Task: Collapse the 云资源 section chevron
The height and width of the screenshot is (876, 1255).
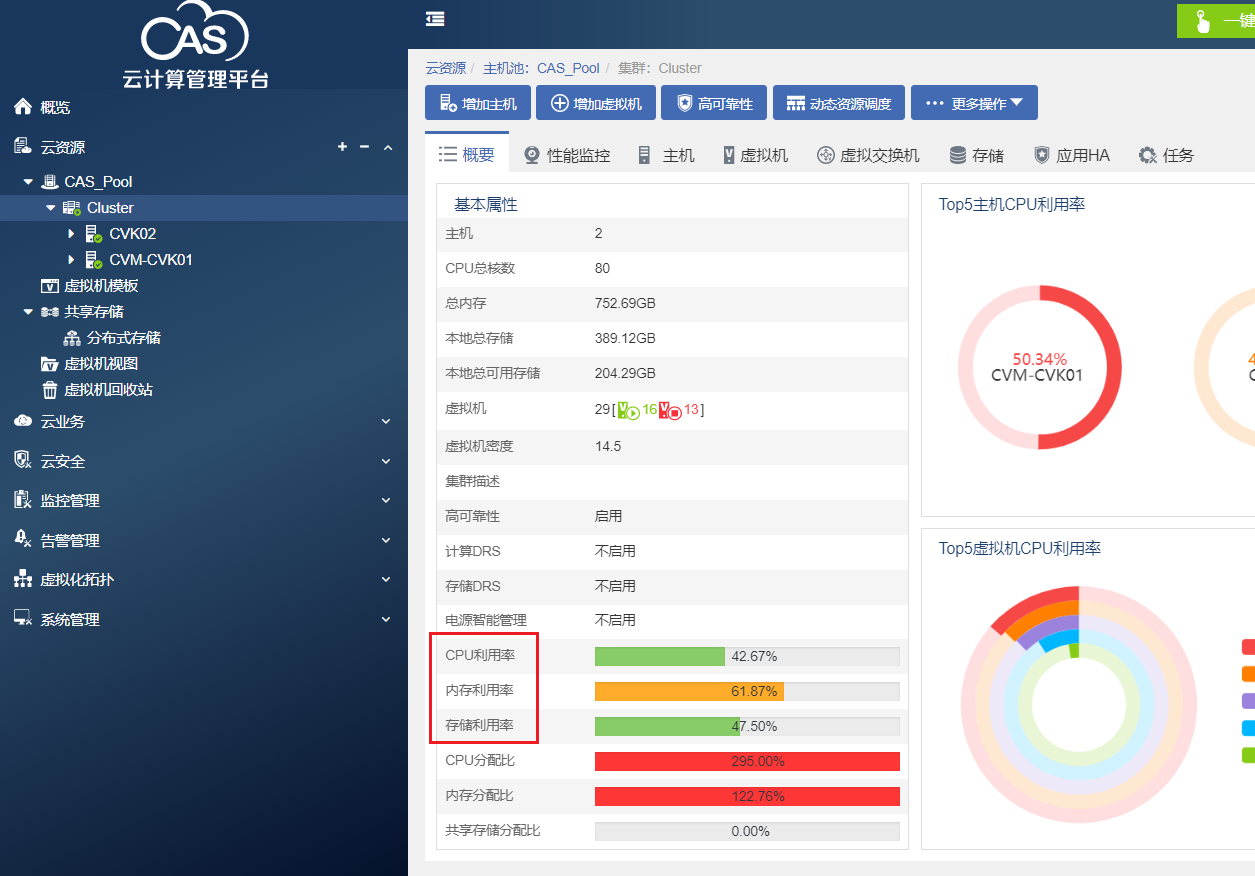Action: tap(388, 147)
